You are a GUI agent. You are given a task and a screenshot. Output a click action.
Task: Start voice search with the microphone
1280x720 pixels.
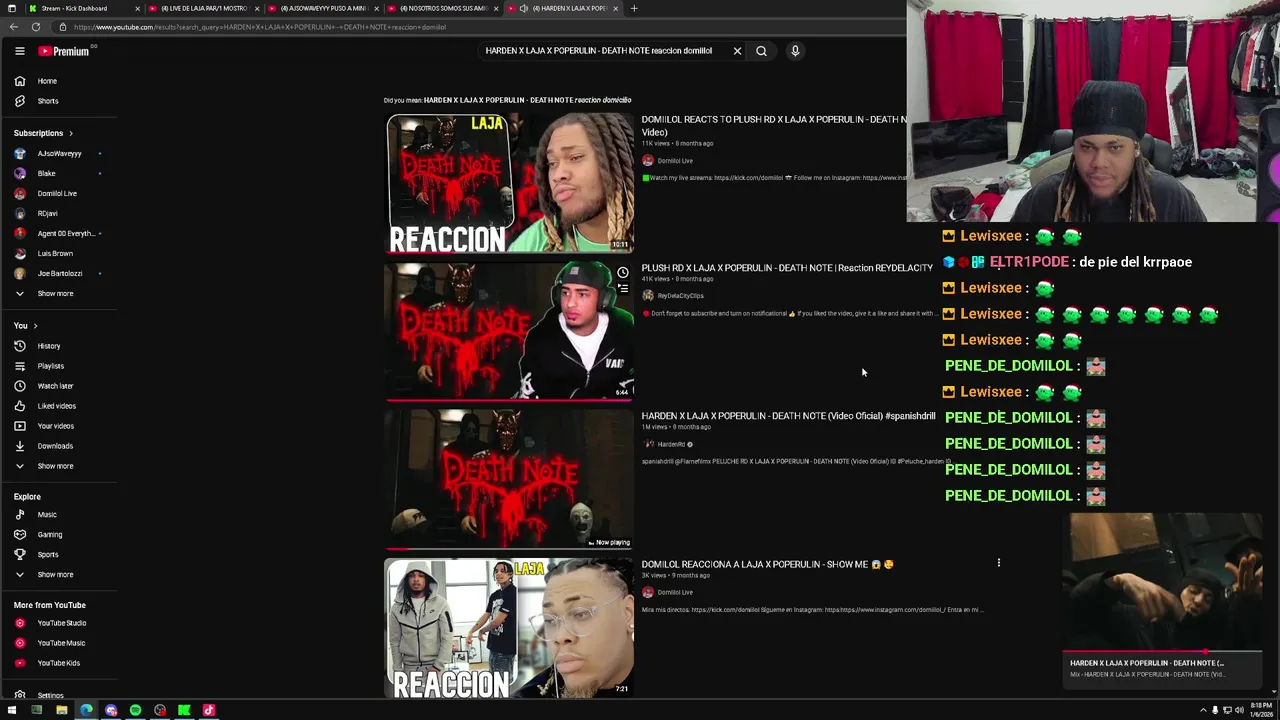(x=795, y=51)
